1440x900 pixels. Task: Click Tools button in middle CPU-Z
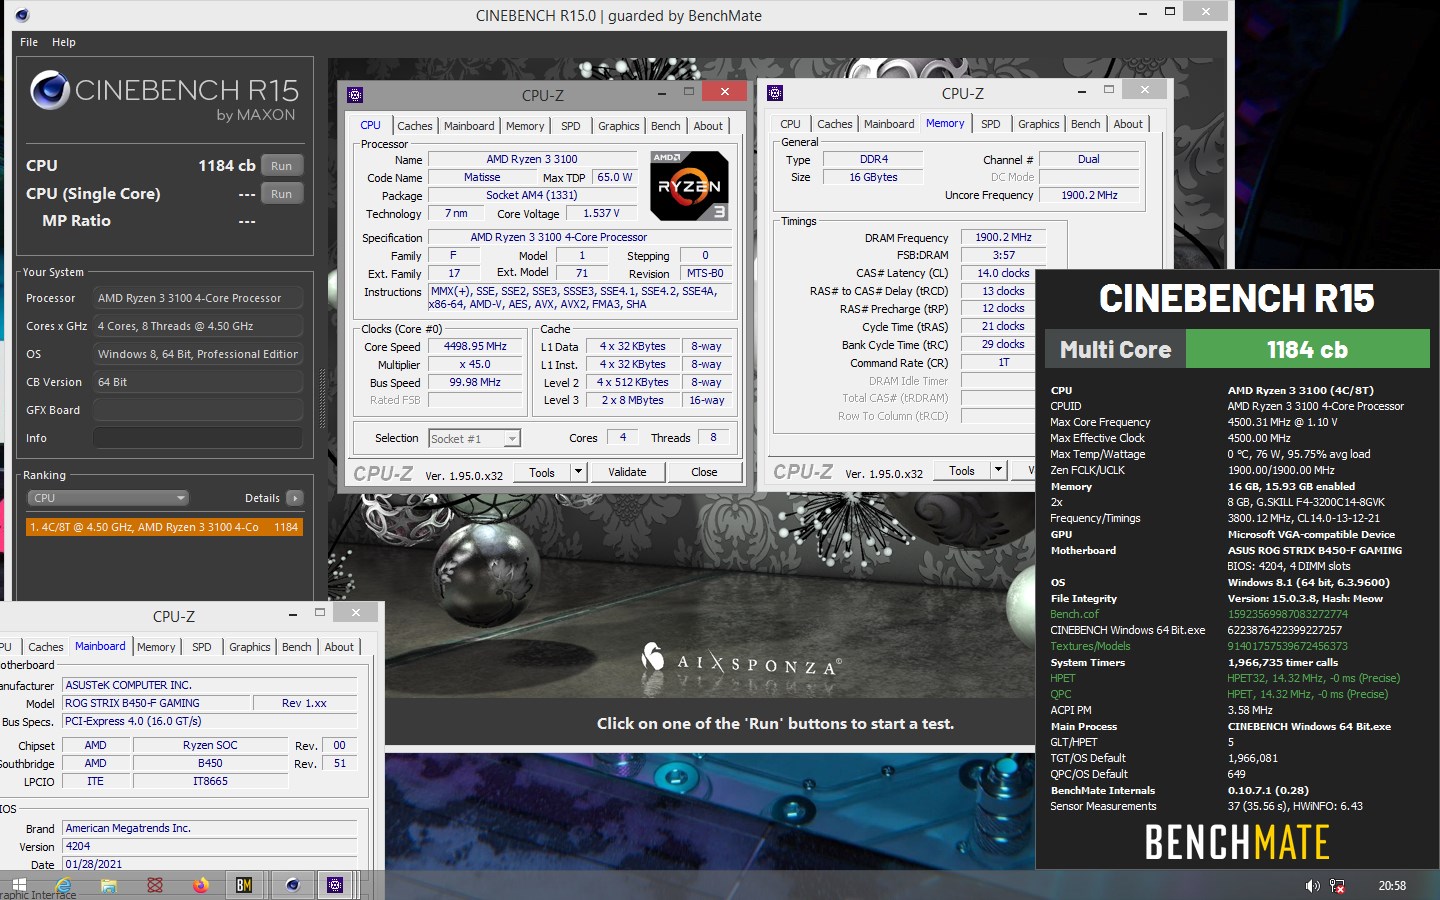[x=542, y=472]
